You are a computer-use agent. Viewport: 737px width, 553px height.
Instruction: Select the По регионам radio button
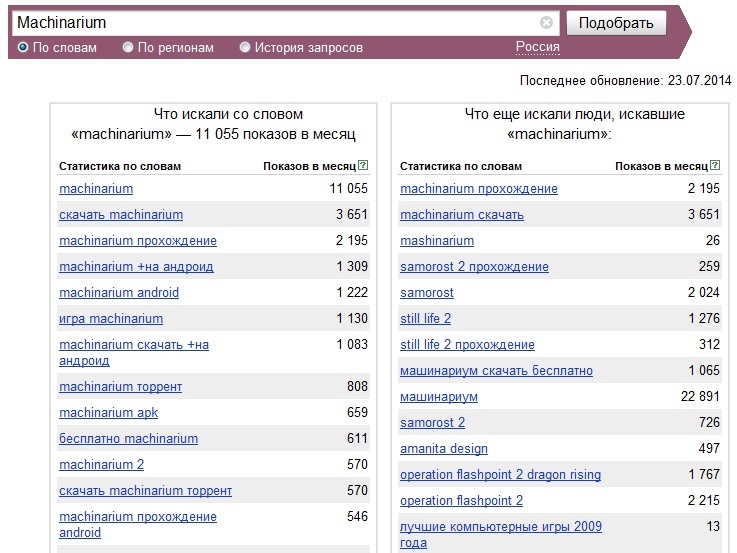pyautogui.click(x=127, y=47)
